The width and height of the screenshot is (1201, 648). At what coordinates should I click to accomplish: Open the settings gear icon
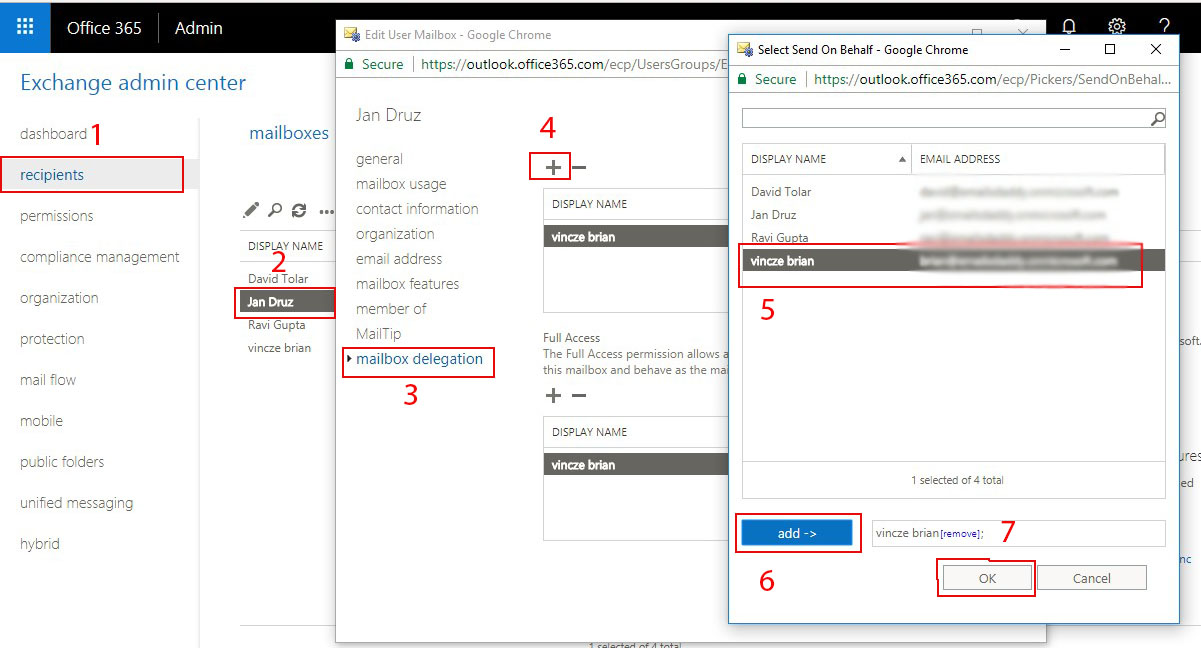coord(1117,27)
